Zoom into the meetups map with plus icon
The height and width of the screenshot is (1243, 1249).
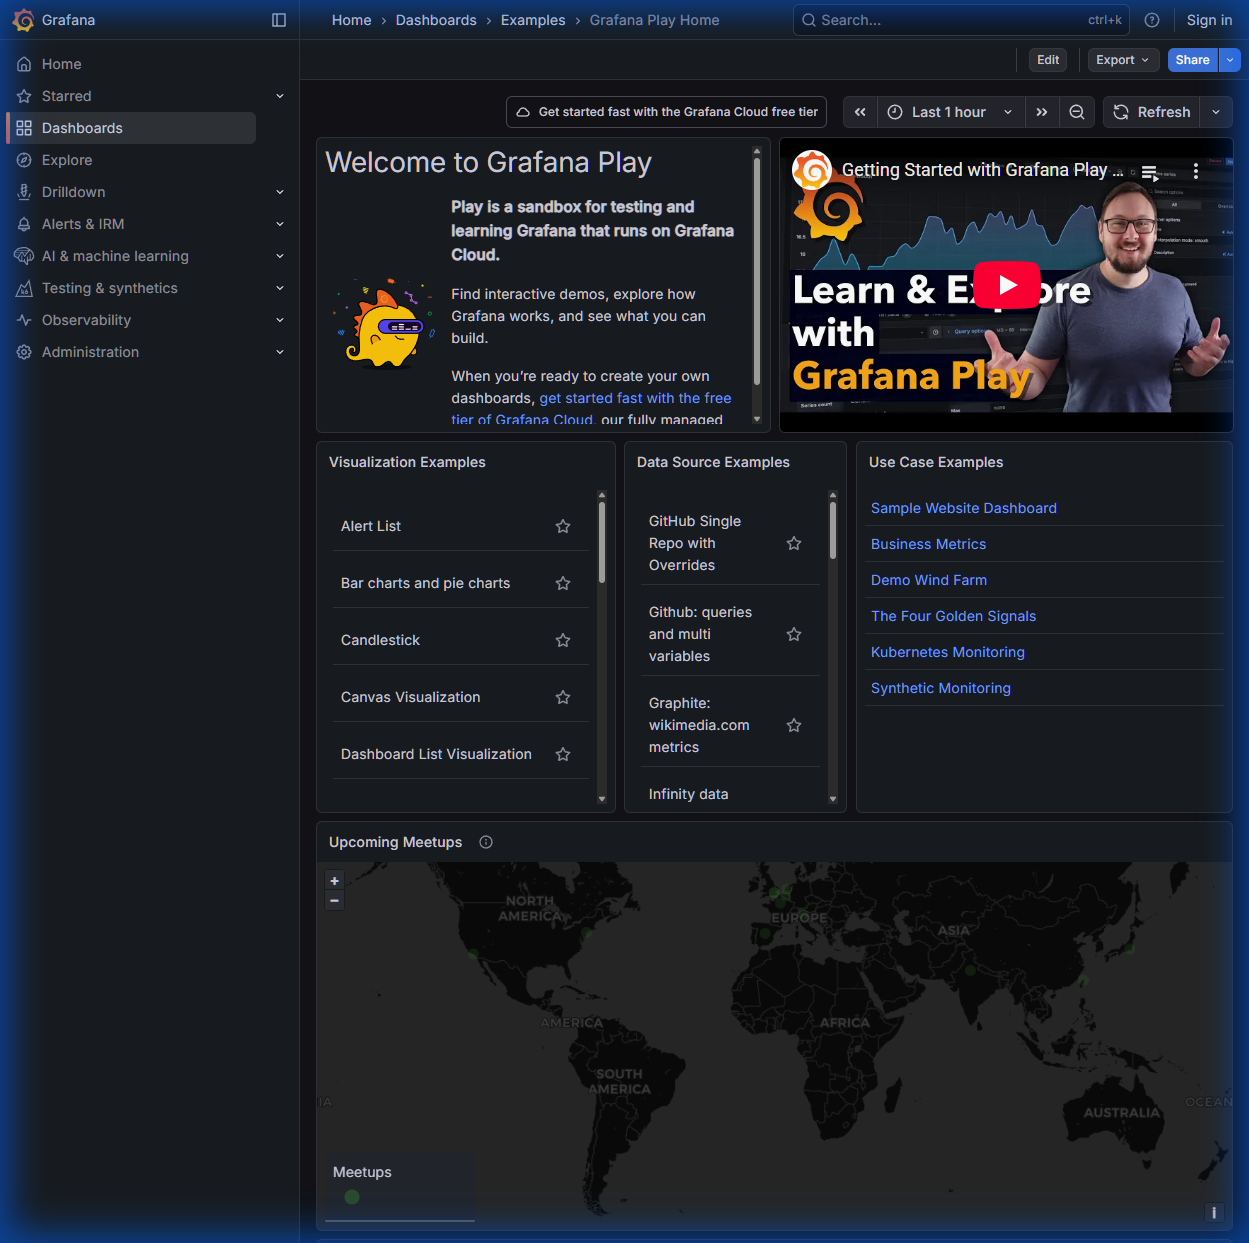click(334, 880)
